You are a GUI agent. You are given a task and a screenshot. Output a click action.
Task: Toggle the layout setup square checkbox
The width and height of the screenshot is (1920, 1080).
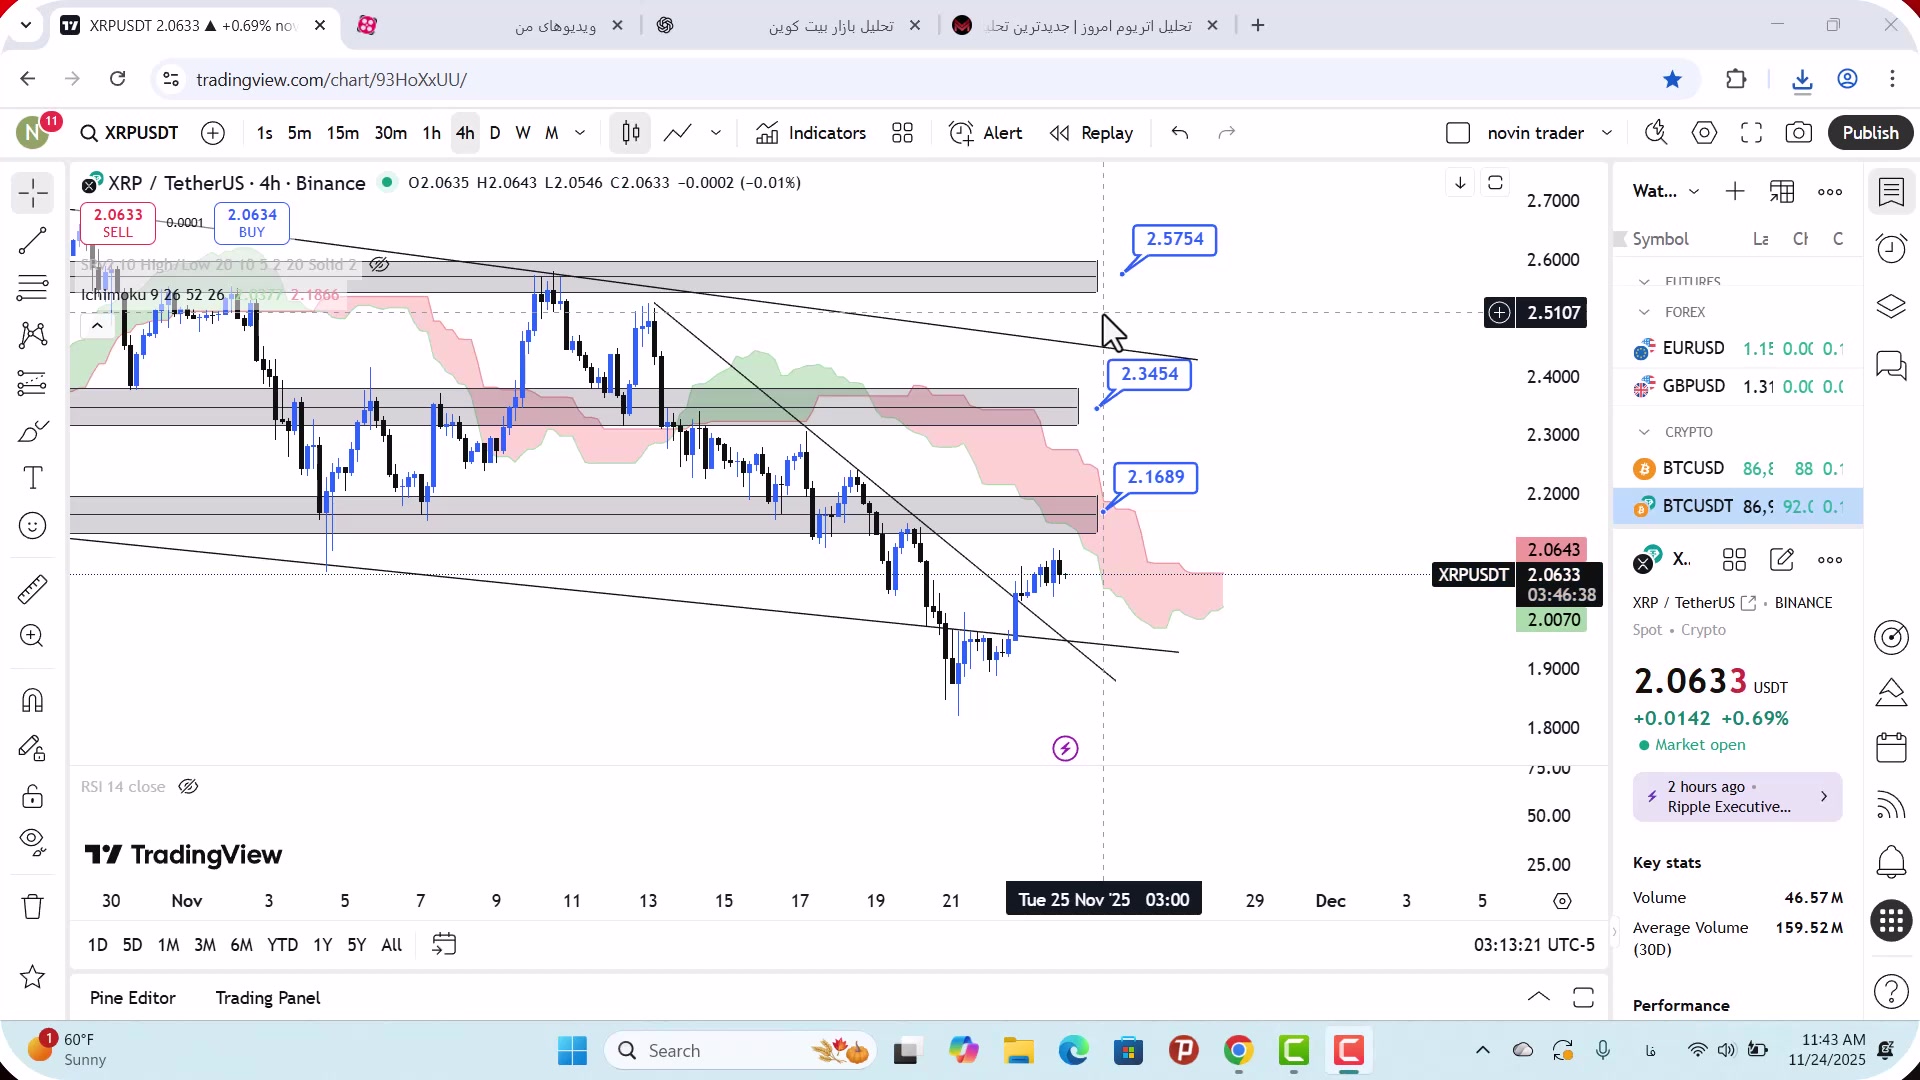coord(1458,133)
